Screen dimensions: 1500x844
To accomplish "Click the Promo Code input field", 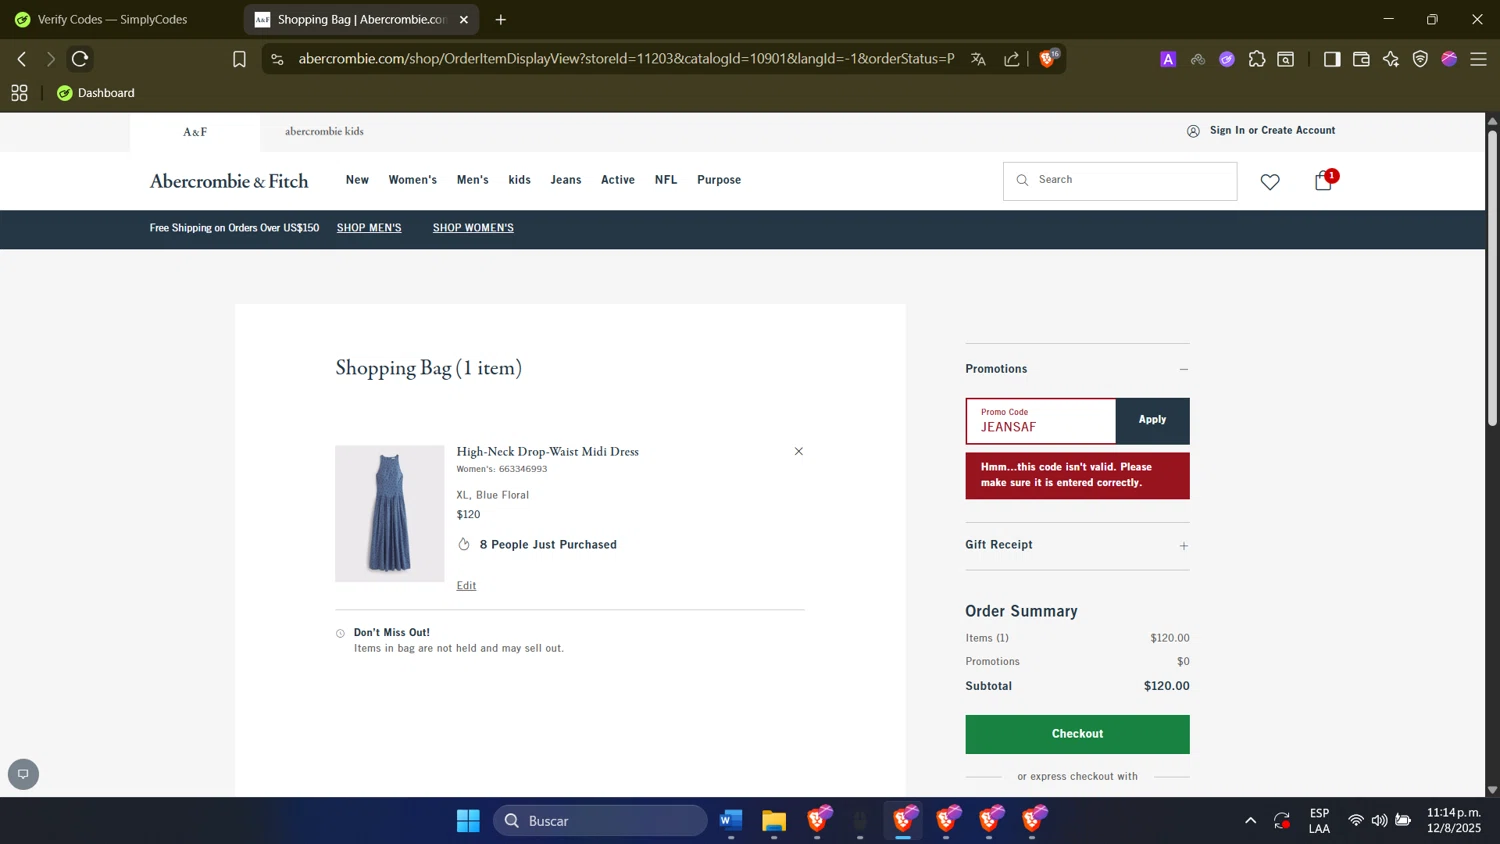I will (1041, 421).
